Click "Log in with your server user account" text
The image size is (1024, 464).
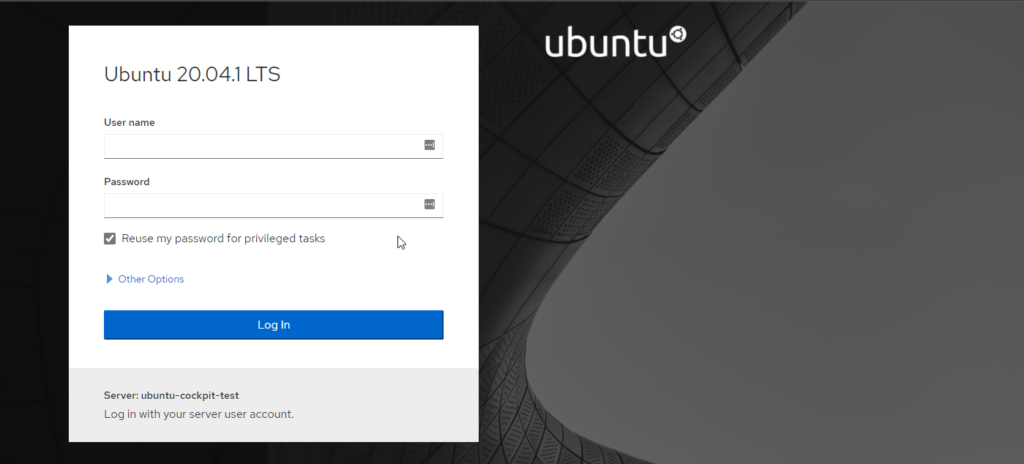pyautogui.click(x=198, y=413)
